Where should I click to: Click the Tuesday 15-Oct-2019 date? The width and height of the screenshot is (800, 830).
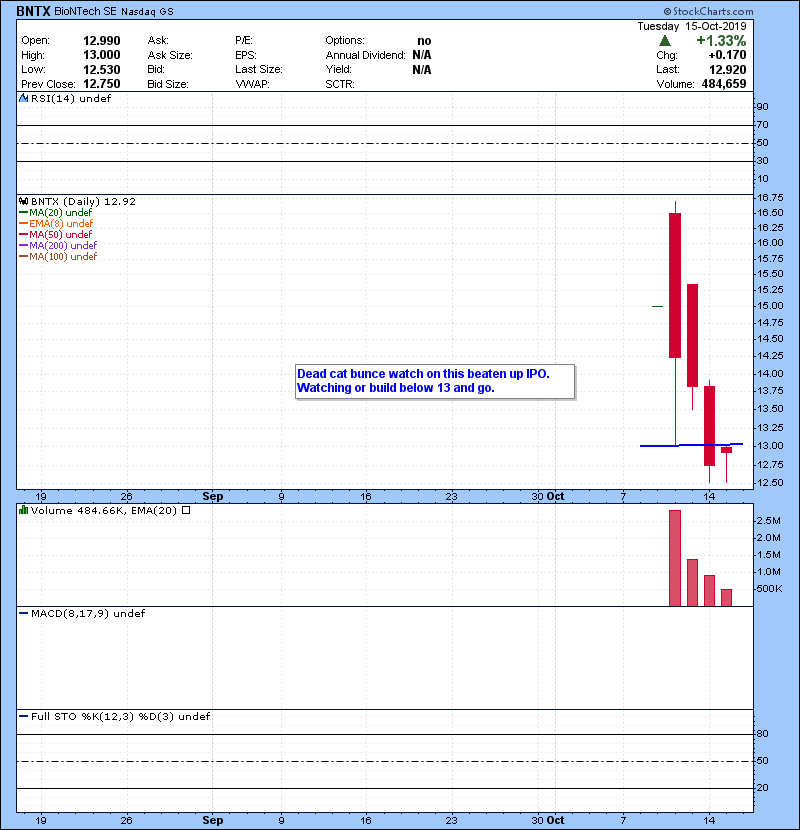click(692, 26)
